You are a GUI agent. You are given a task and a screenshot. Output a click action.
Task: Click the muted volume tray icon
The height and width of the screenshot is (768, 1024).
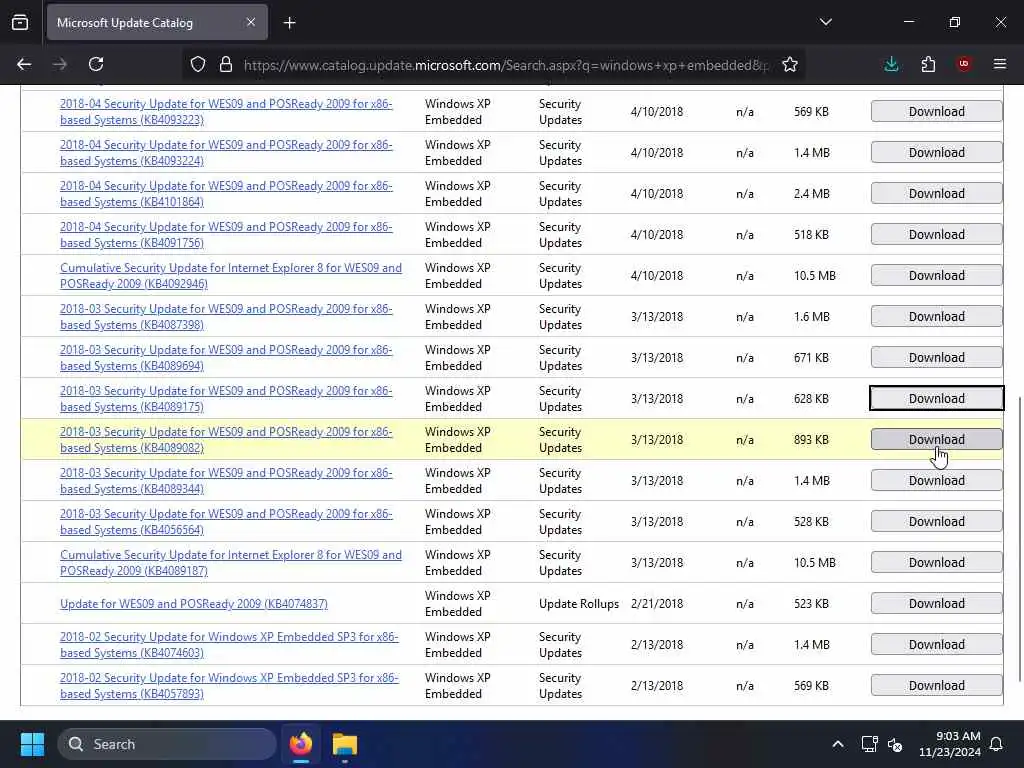[895, 744]
